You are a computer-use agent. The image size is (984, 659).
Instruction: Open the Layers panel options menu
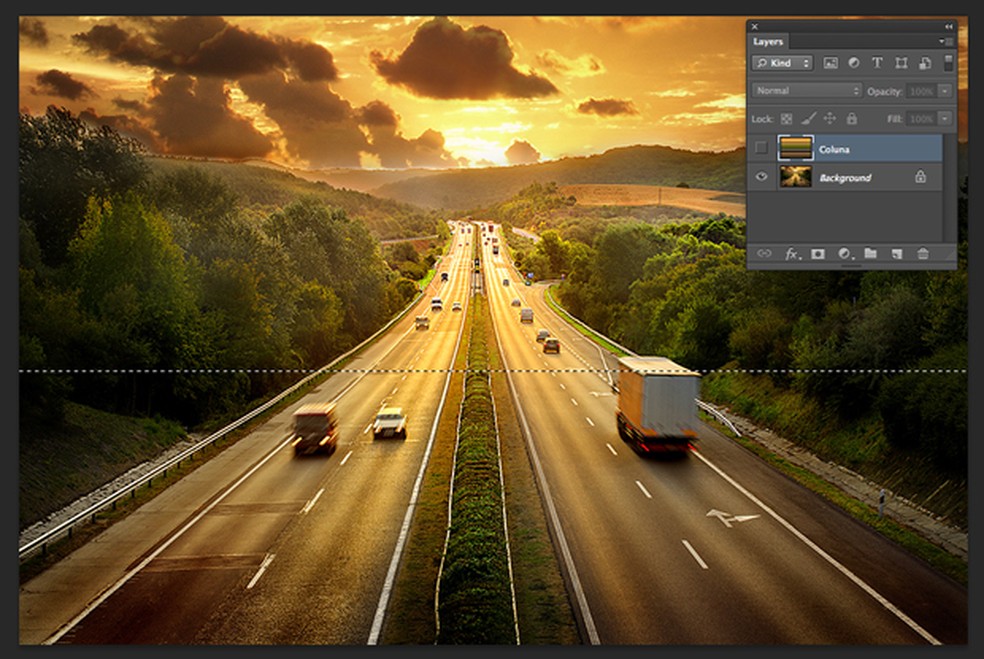click(946, 41)
